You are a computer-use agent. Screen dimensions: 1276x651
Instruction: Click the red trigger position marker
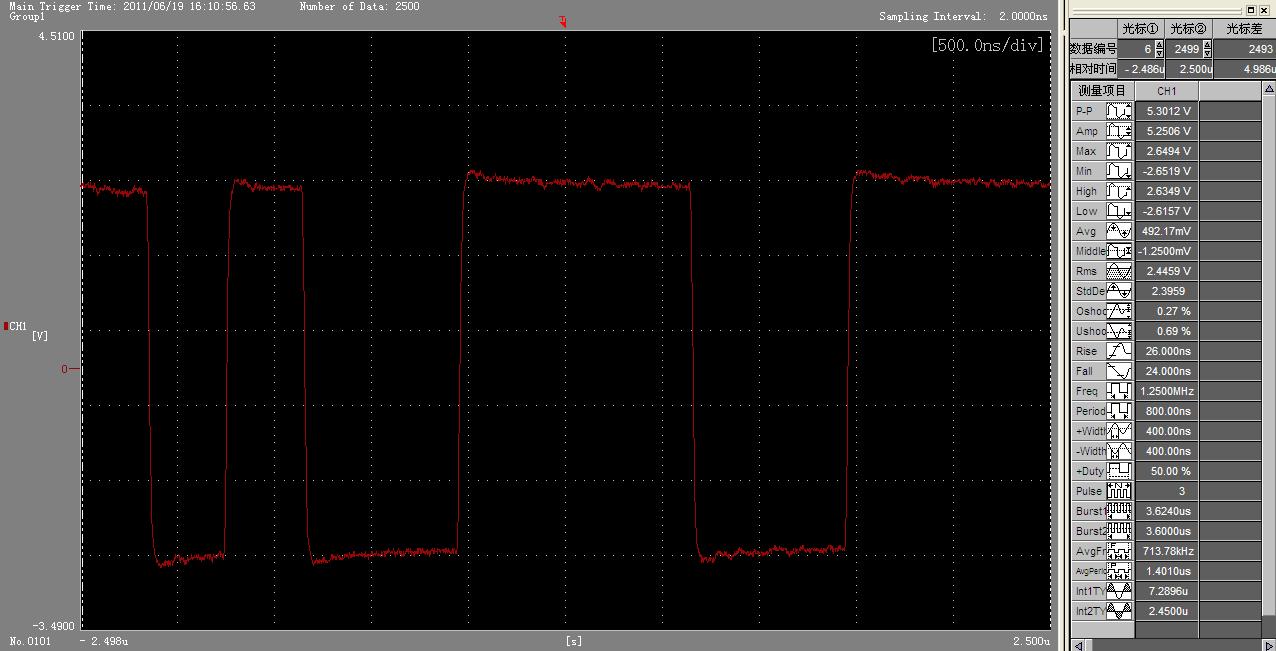click(x=563, y=22)
